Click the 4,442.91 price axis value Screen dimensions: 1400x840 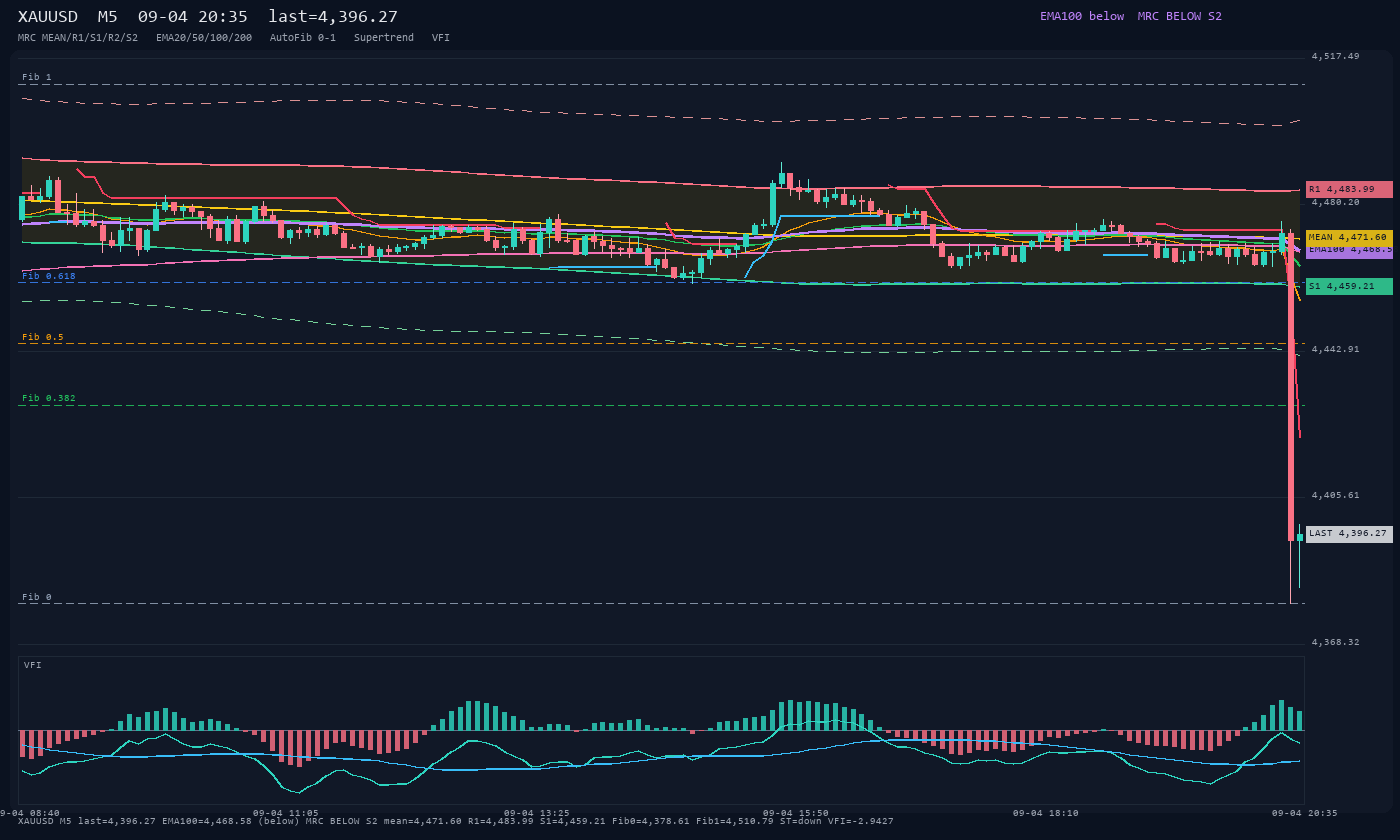[1336, 349]
